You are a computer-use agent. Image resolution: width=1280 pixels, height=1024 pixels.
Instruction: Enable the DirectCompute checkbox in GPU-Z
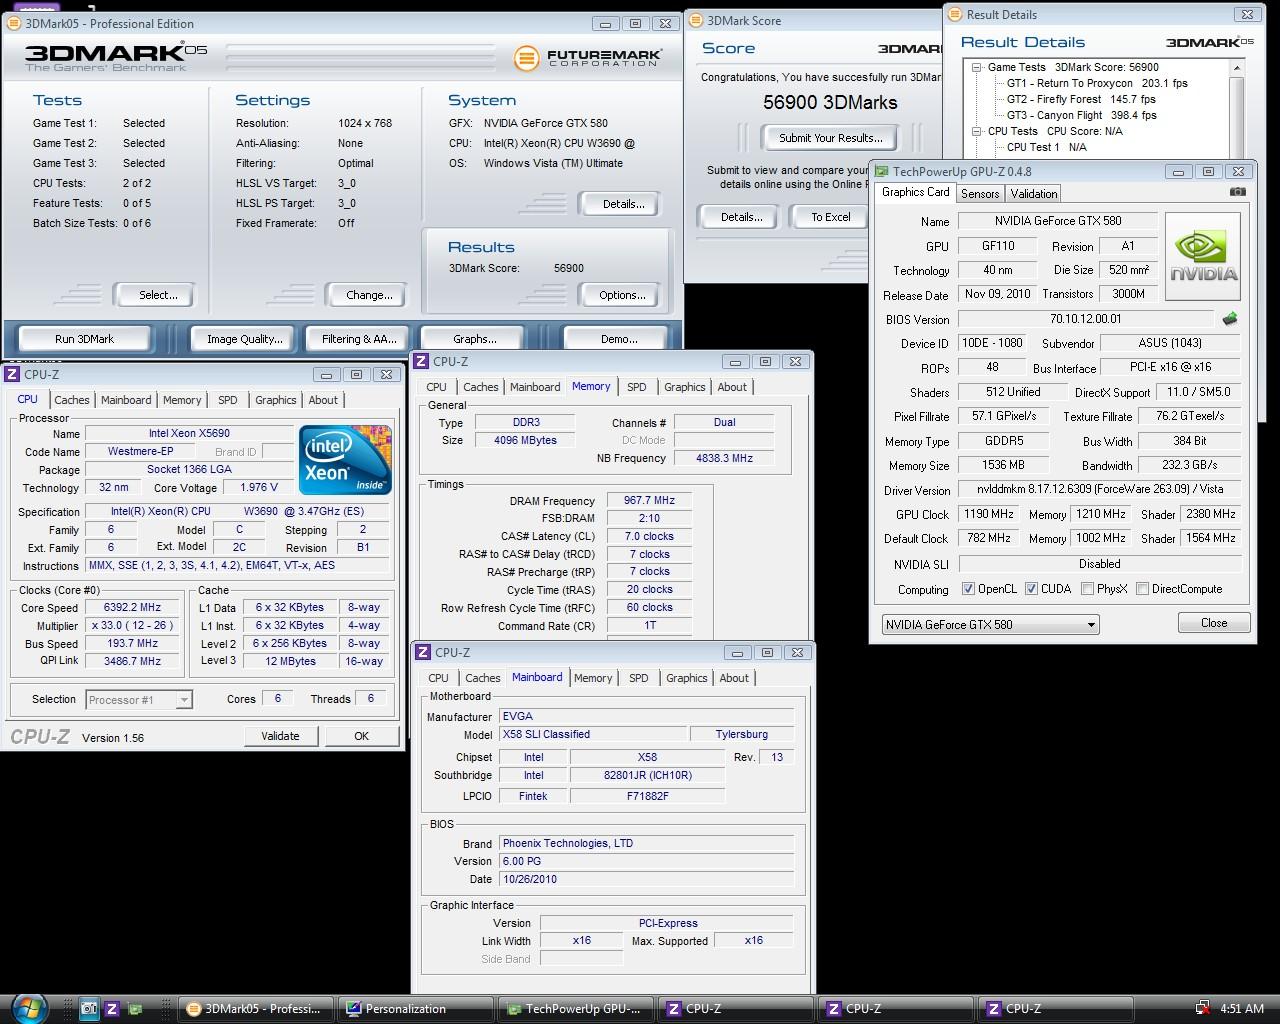coord(1142,589)
